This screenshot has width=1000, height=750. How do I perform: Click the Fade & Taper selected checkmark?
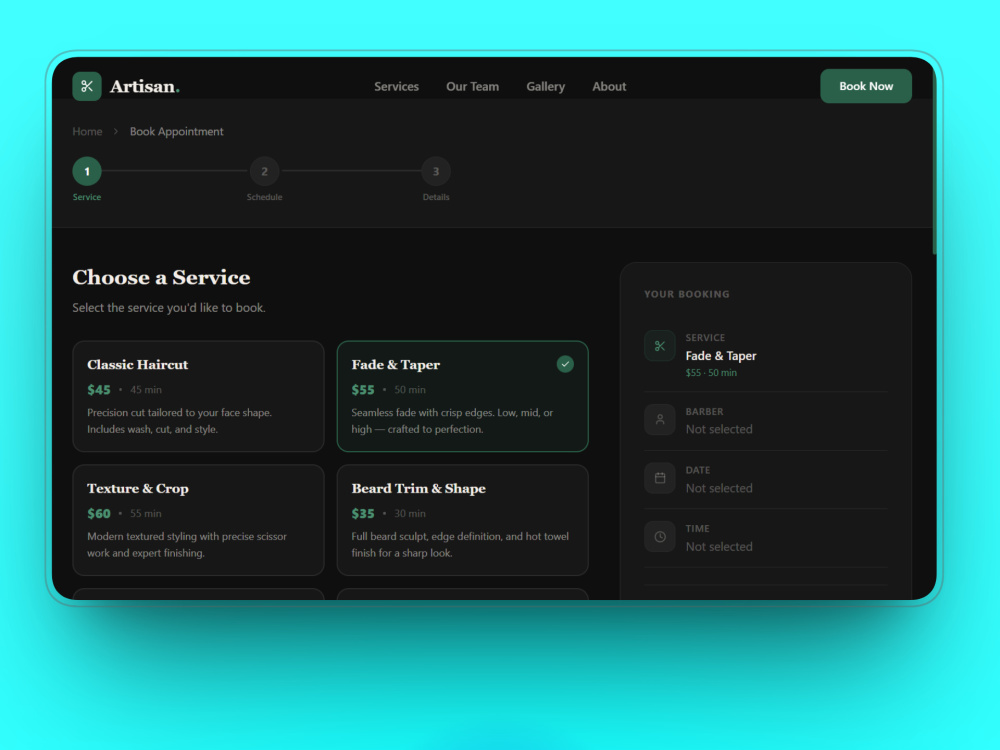click(x=565, y=364)
